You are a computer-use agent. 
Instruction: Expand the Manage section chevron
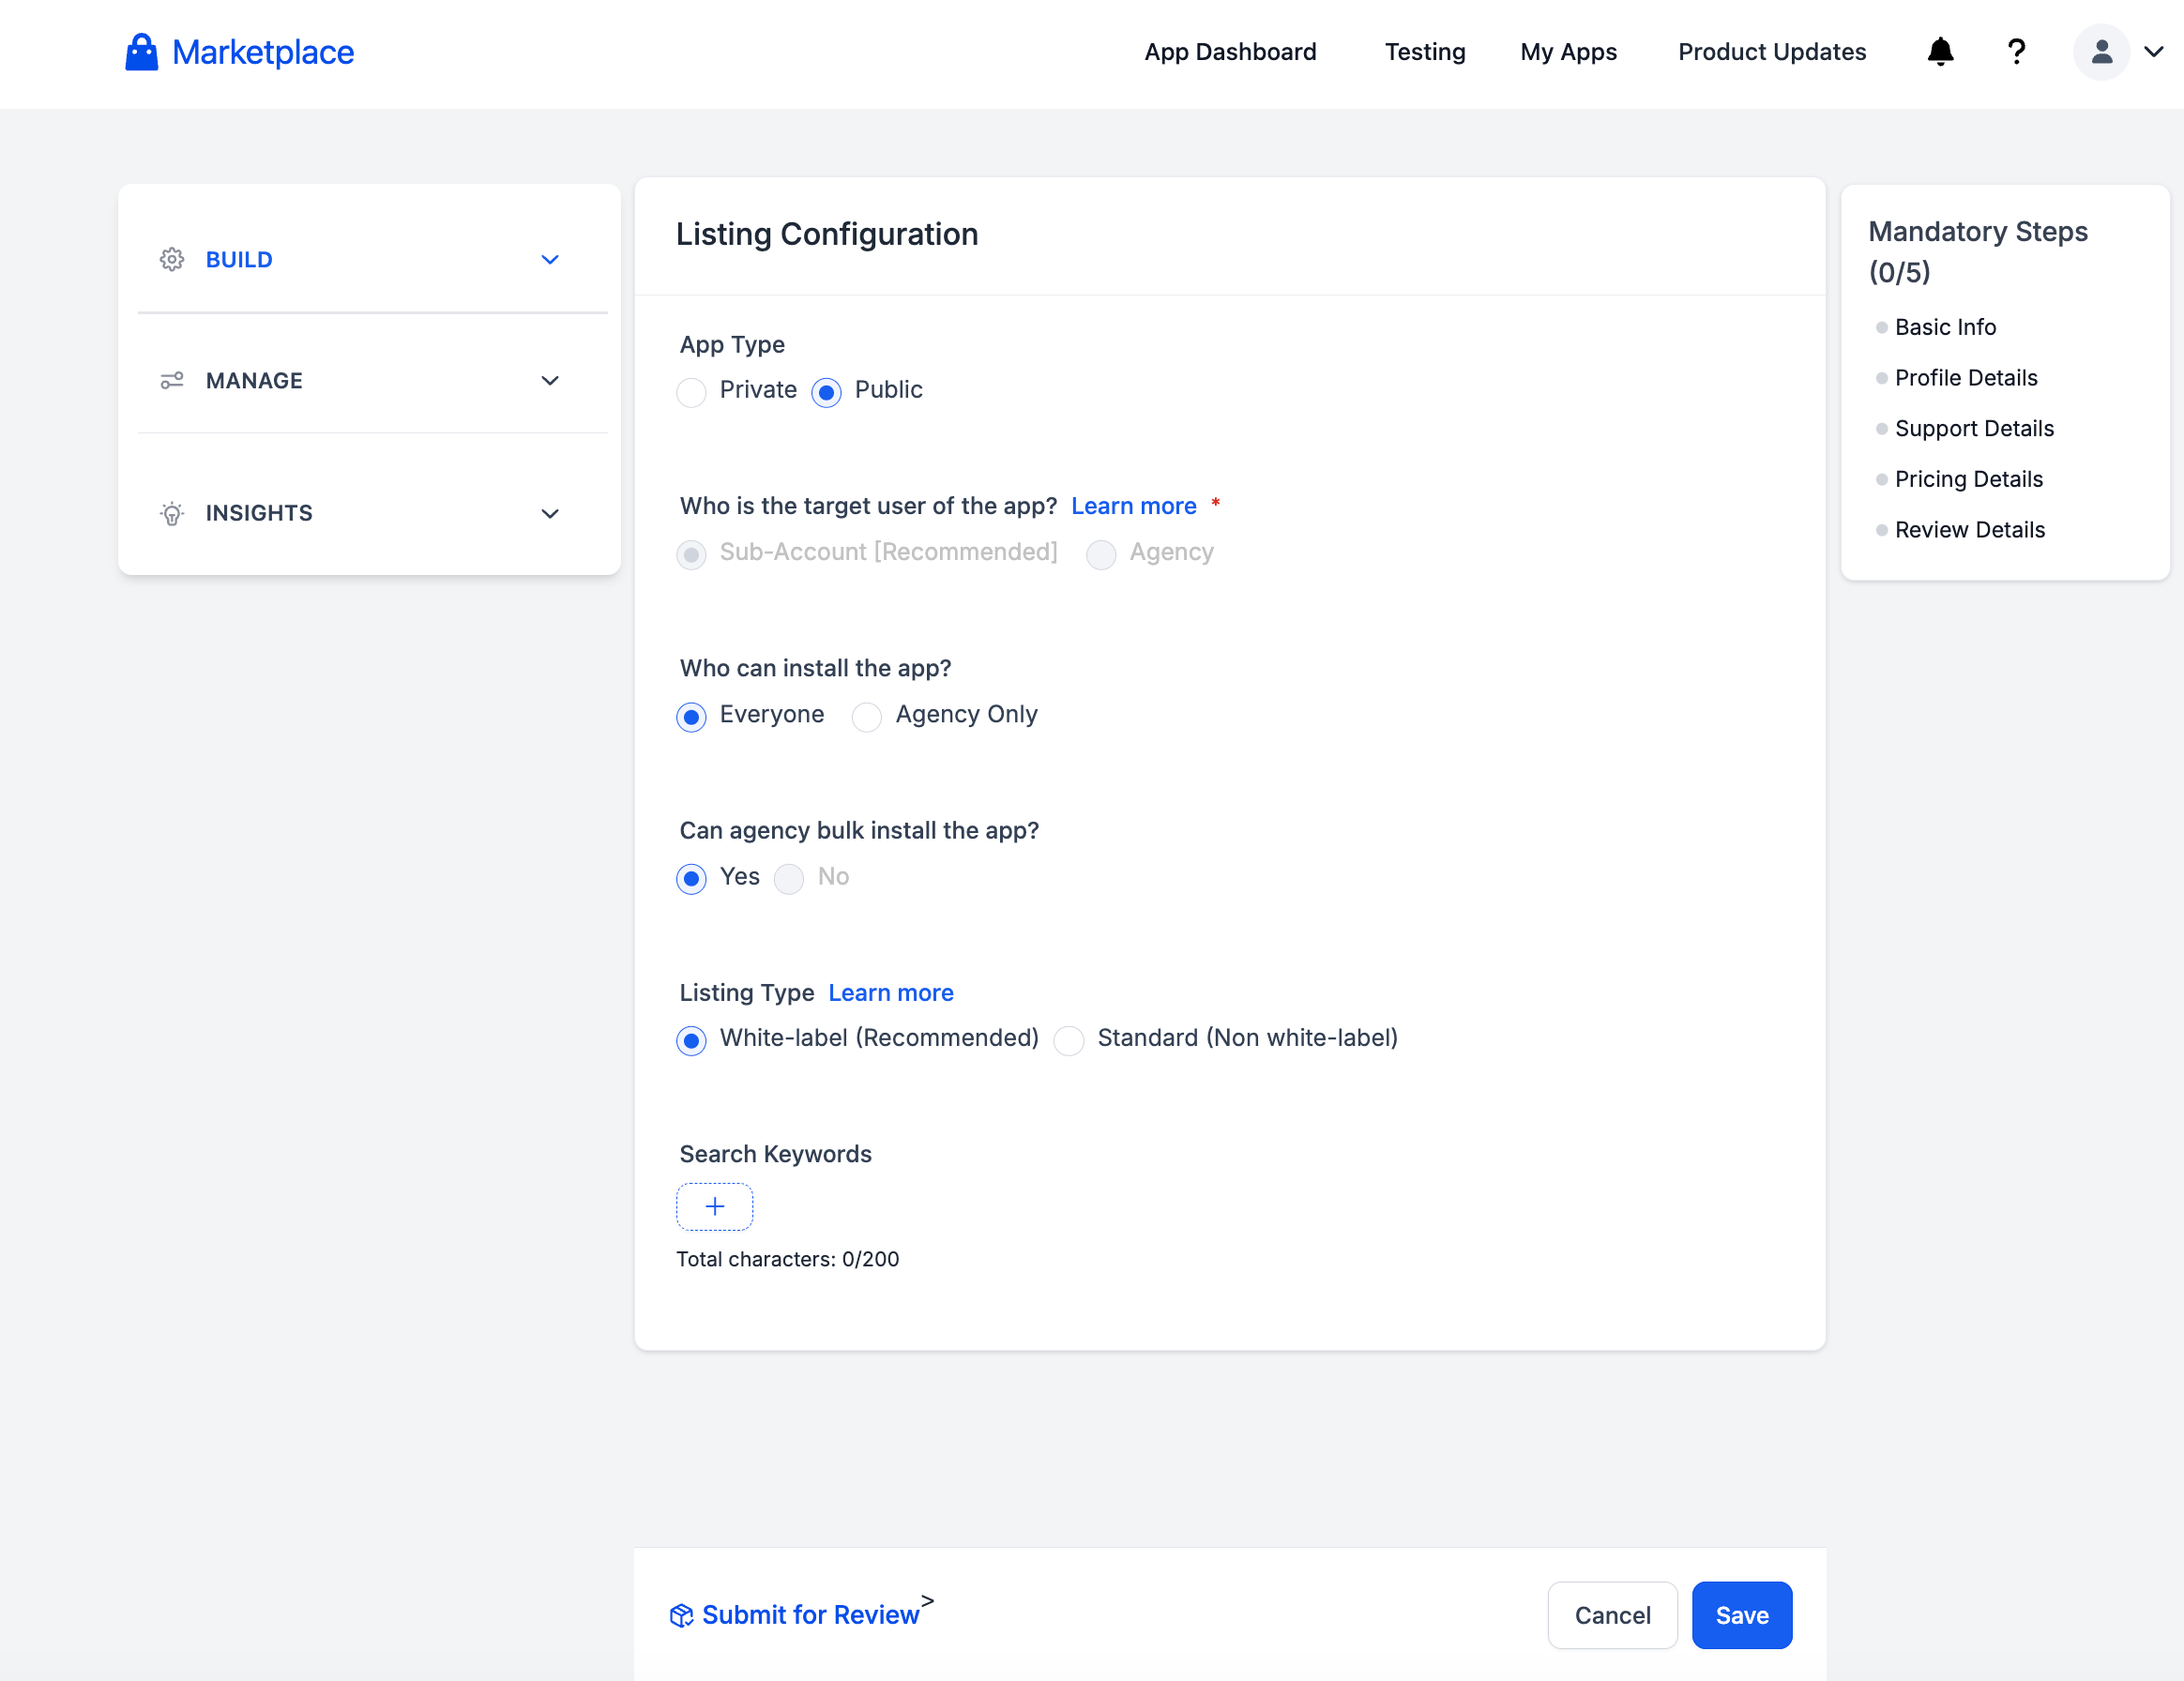click(x=550, y=381)
